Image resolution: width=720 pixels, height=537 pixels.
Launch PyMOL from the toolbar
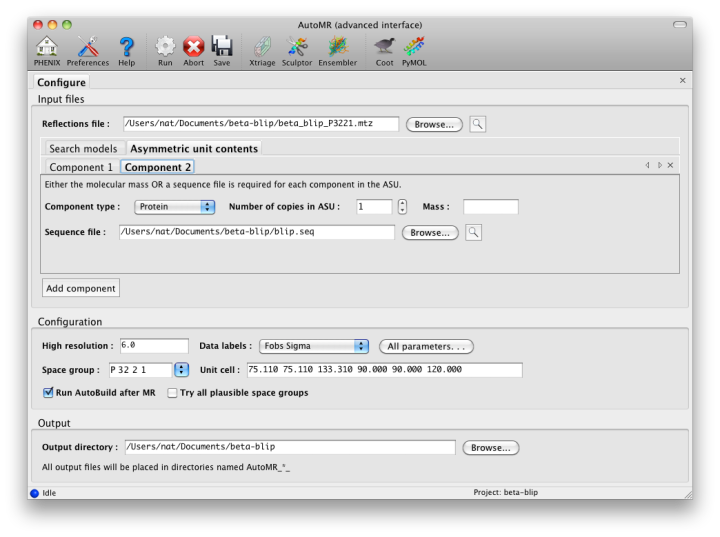coord(413,47)
